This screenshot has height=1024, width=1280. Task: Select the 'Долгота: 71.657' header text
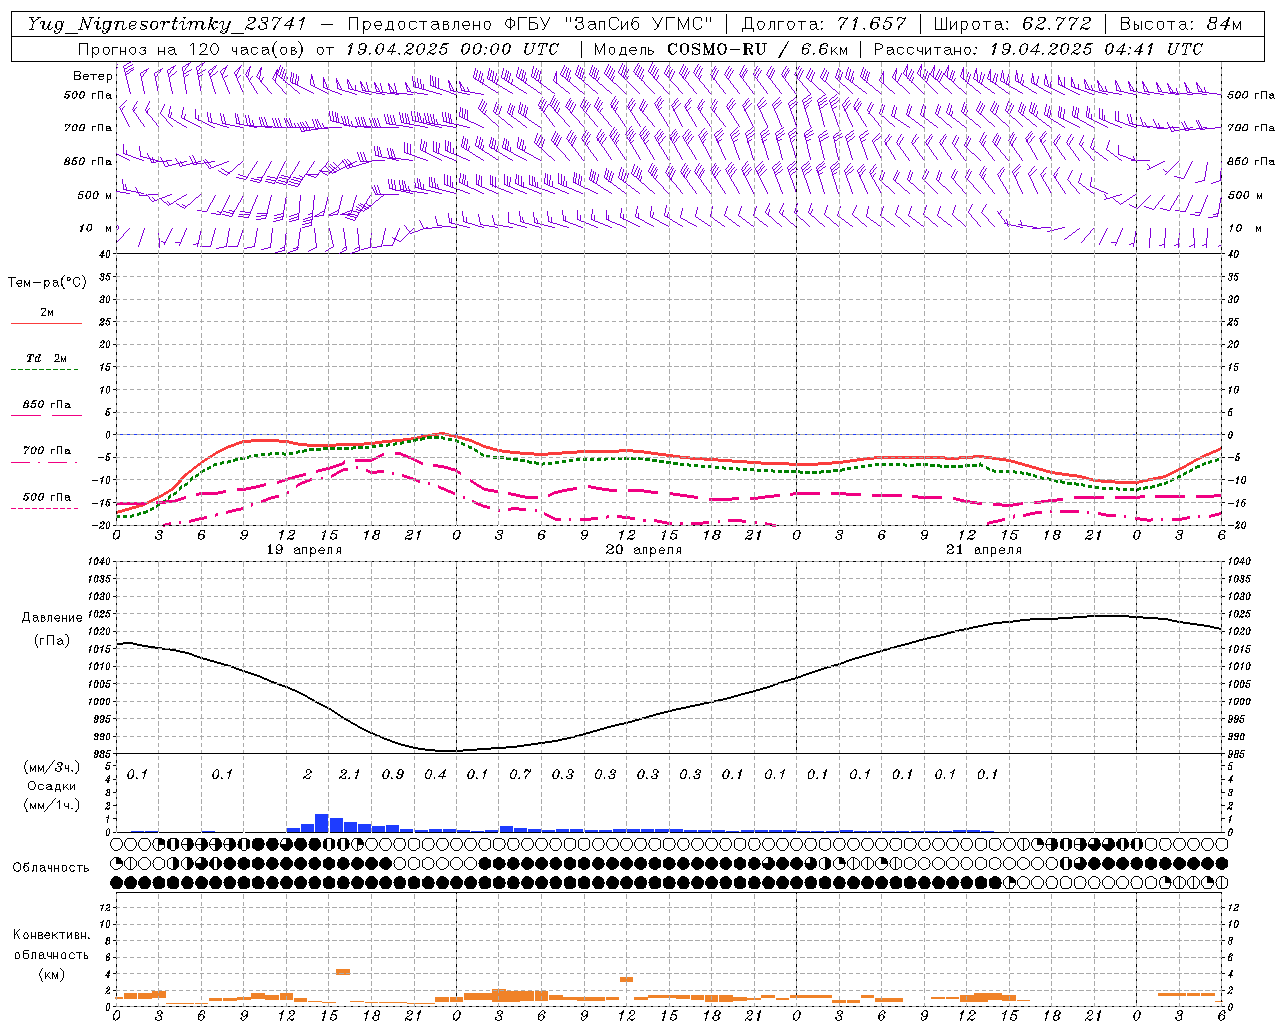(824, 25)
